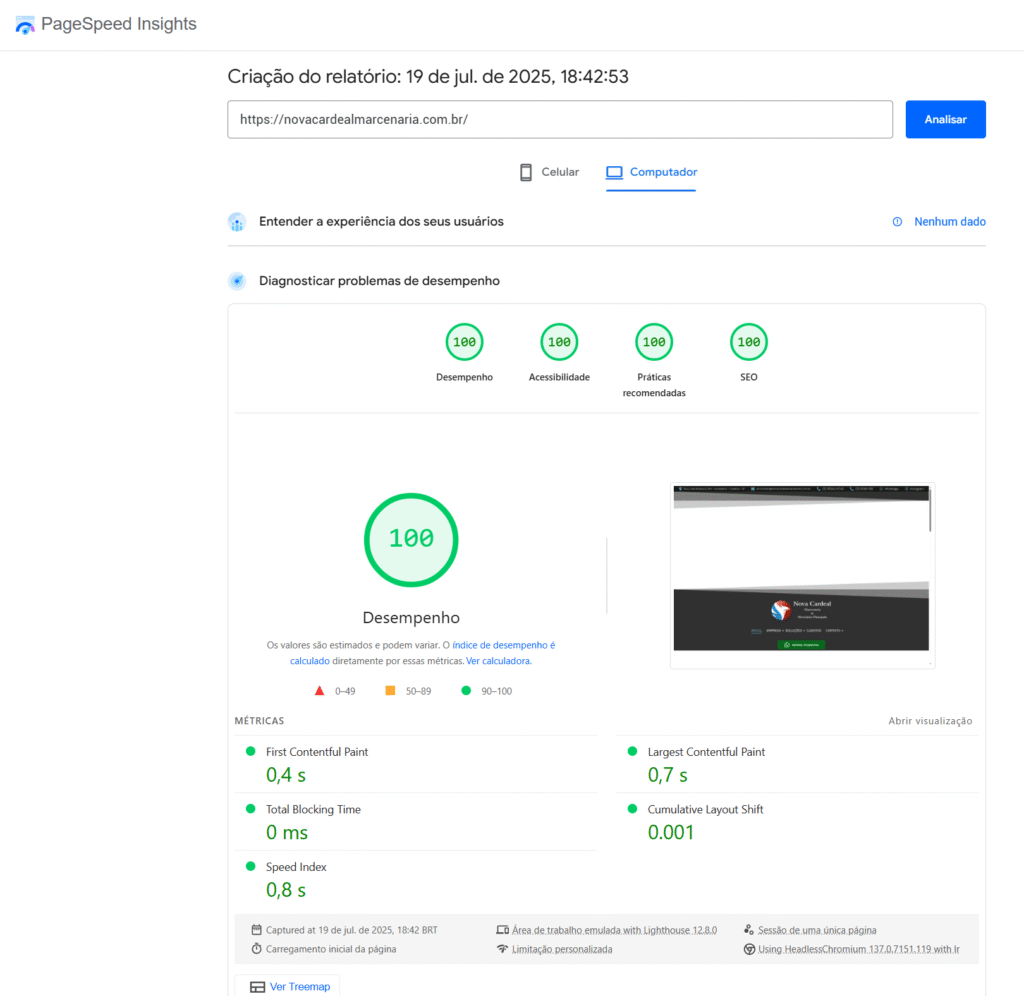Jump to the Acessibilidade score gauge

pyautogui.click(x=559, y=343)
